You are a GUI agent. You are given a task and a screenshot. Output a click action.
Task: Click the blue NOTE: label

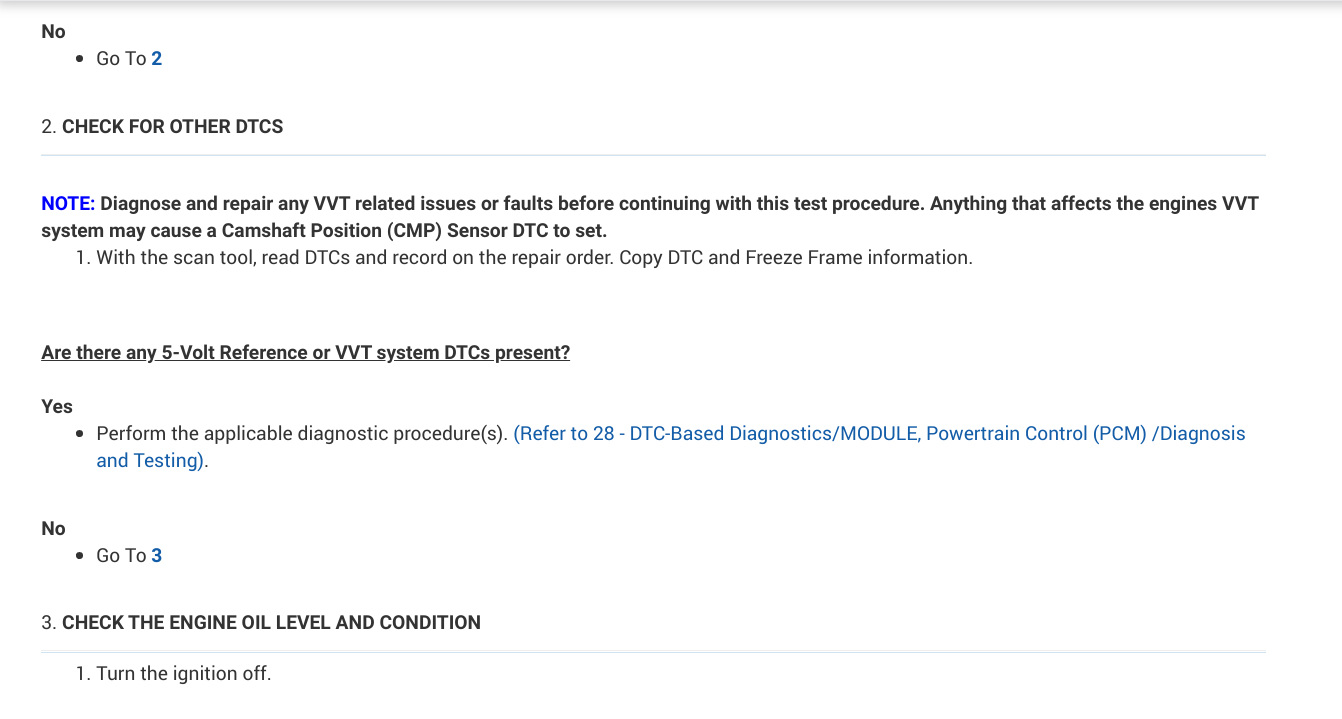point(68,204)
